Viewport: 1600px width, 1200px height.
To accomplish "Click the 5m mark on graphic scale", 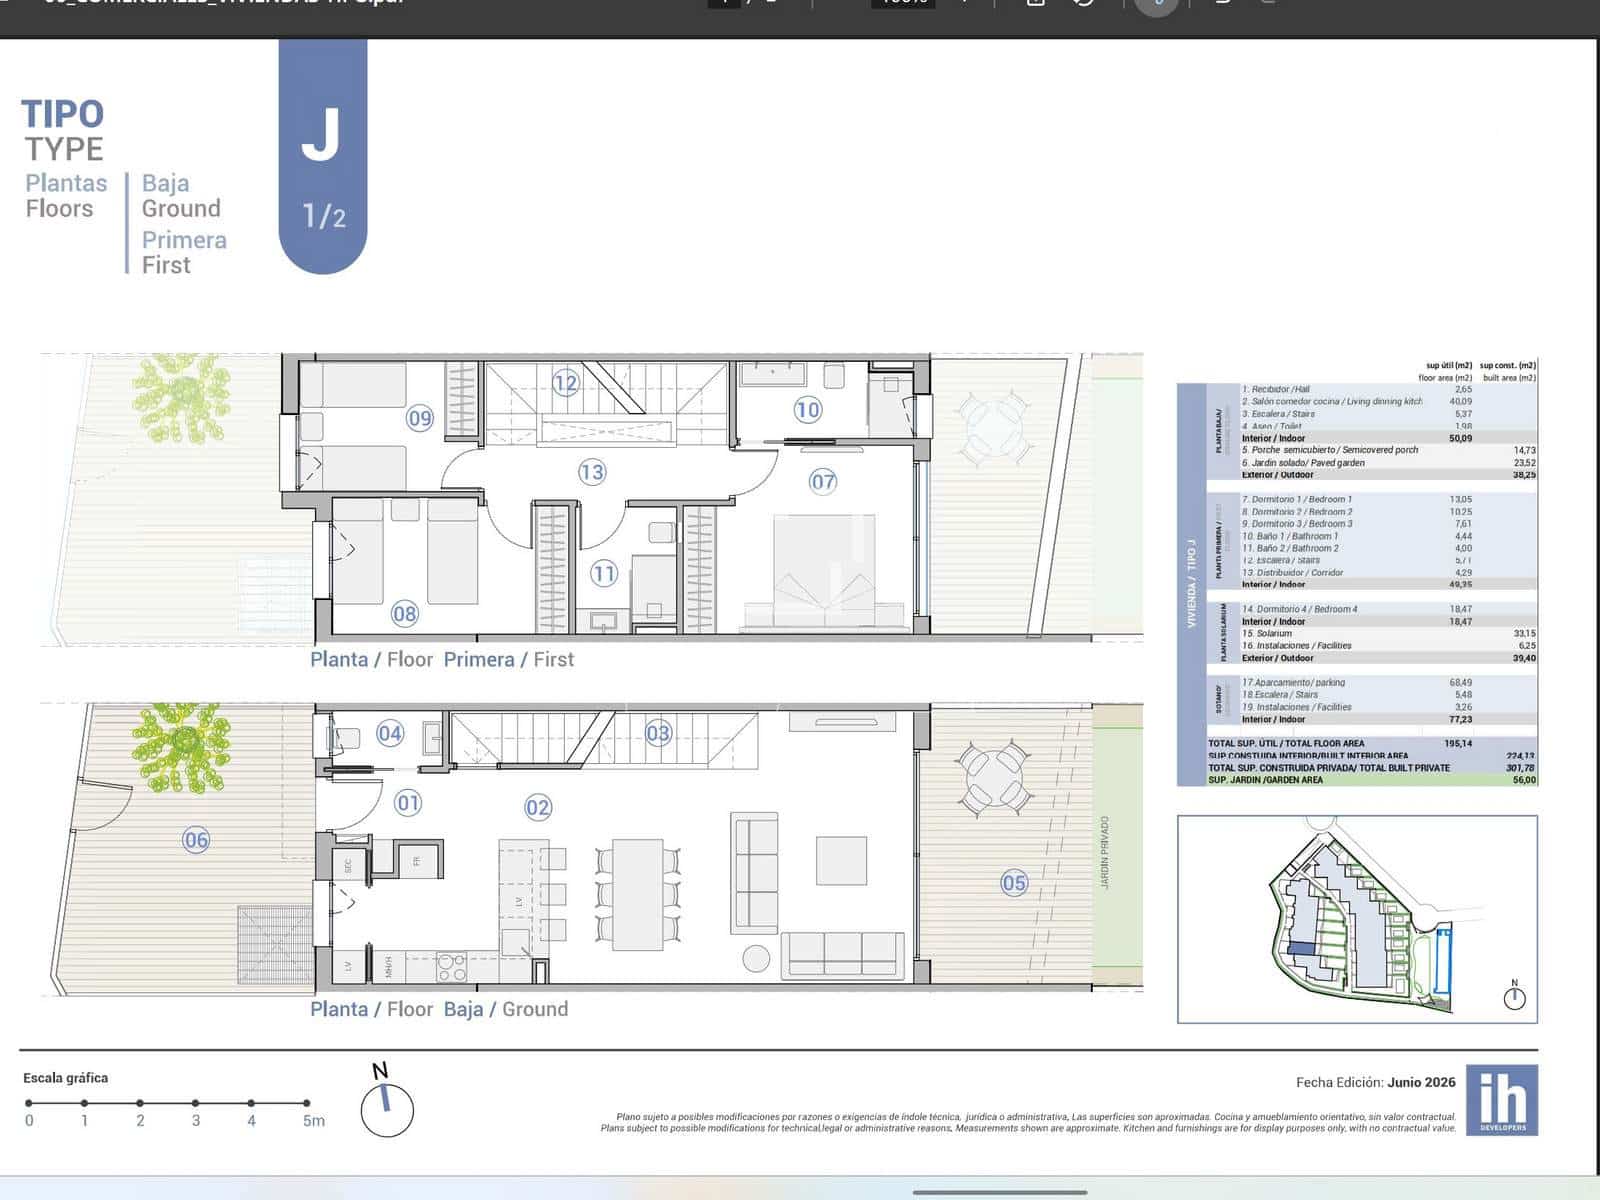I will (x=313, y=1121).
